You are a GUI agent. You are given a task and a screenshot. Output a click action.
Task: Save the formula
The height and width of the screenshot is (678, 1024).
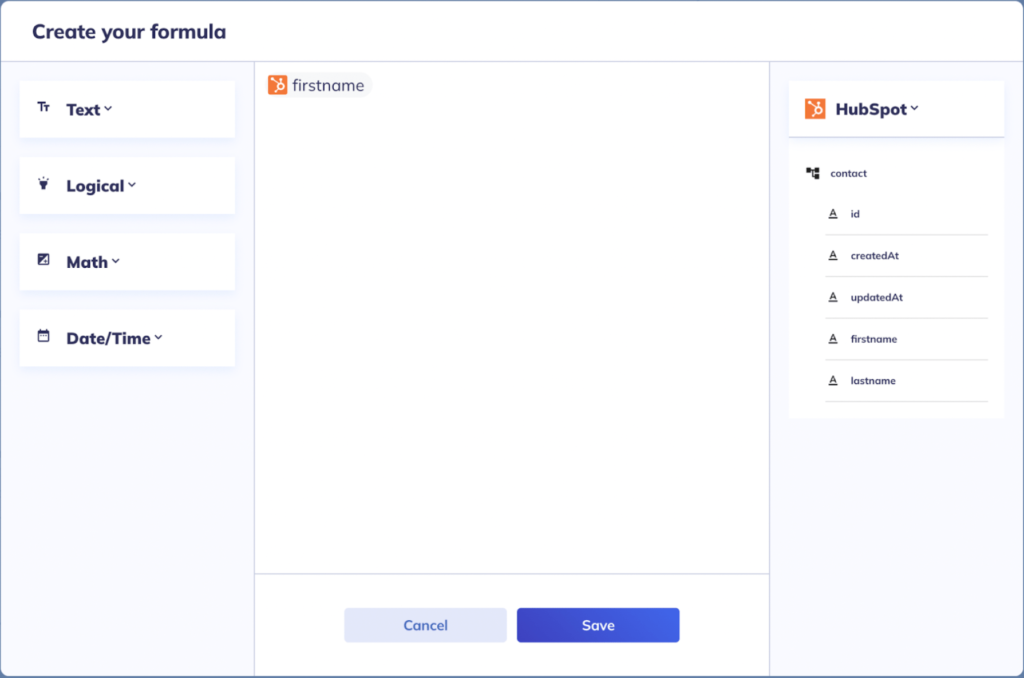coord(597,624)
